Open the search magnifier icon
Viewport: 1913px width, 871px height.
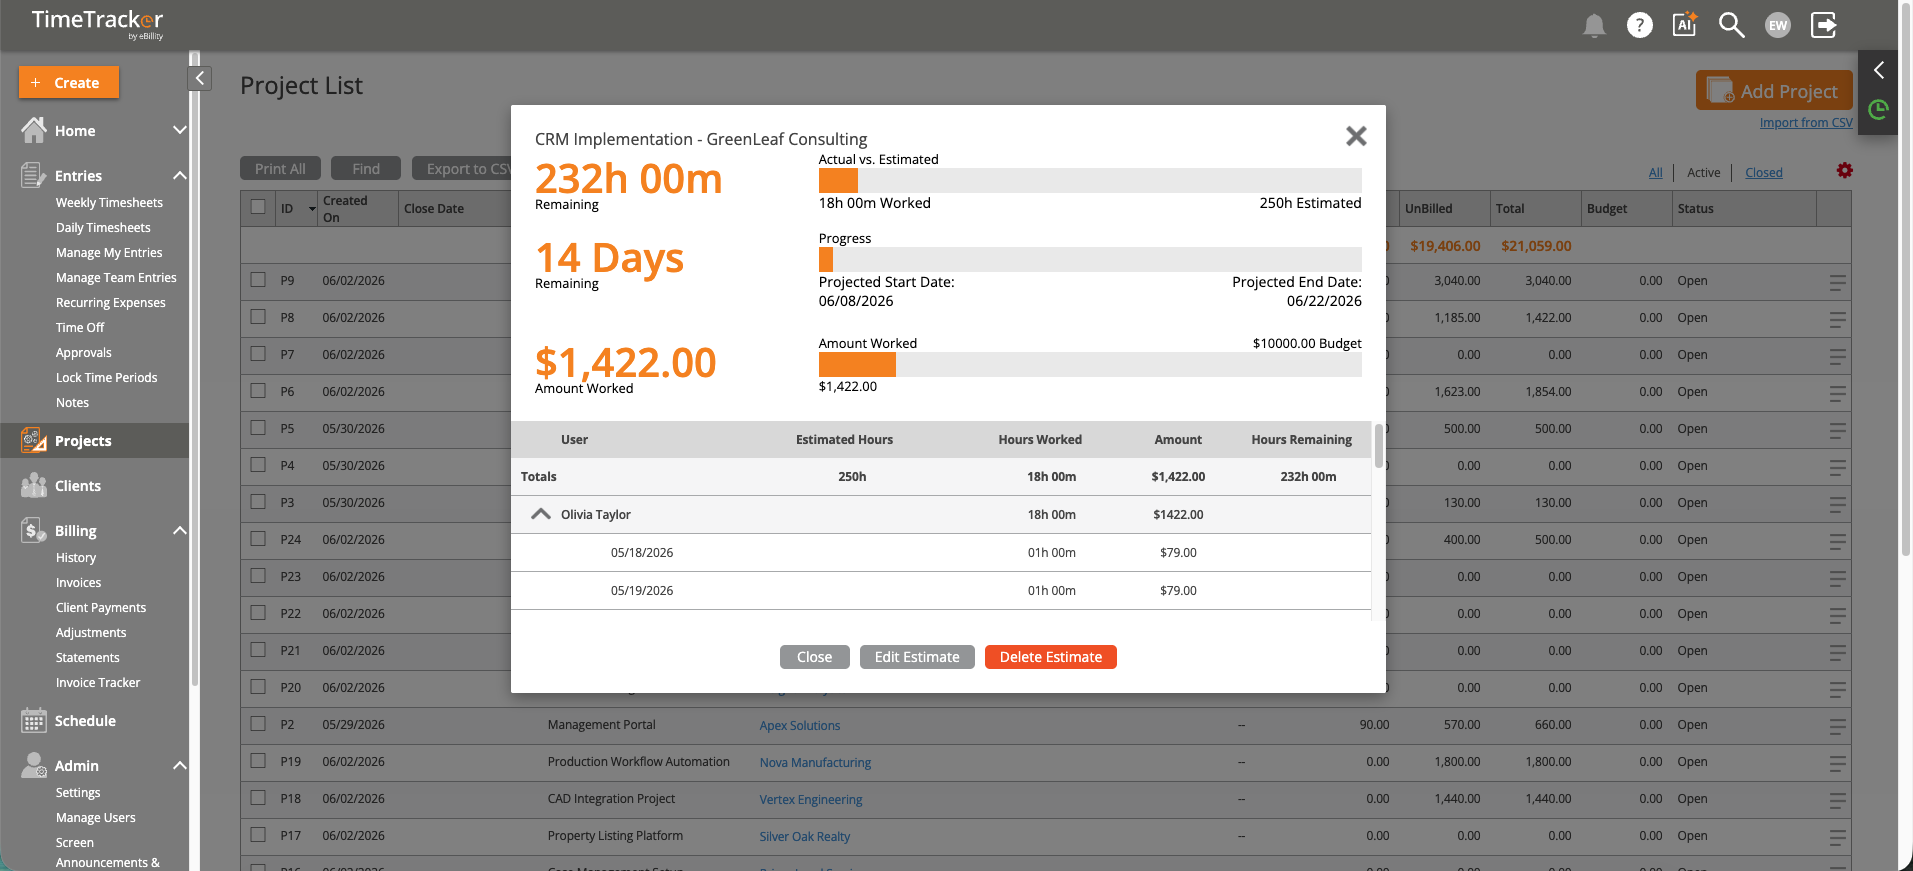click(x=1731, y=25)
